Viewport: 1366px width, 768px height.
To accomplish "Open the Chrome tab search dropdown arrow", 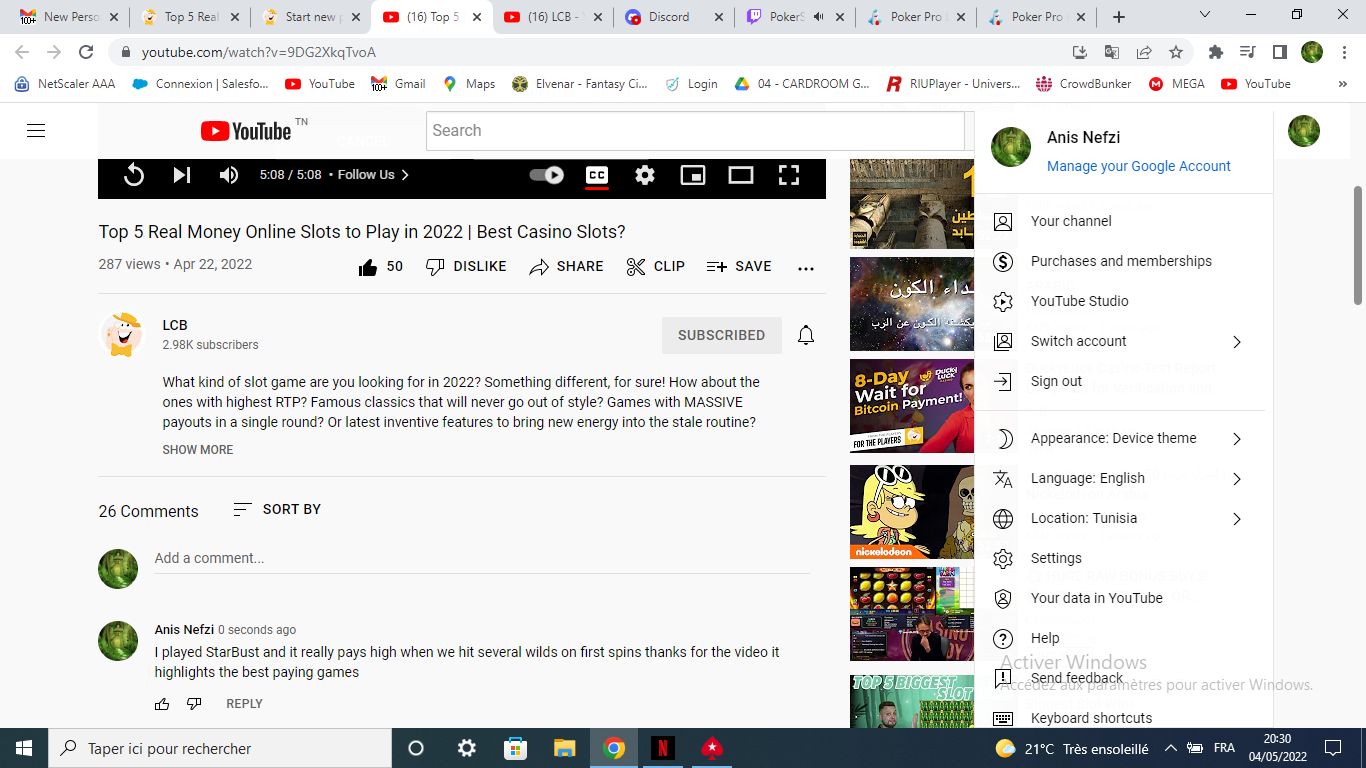I will 1205,15.
